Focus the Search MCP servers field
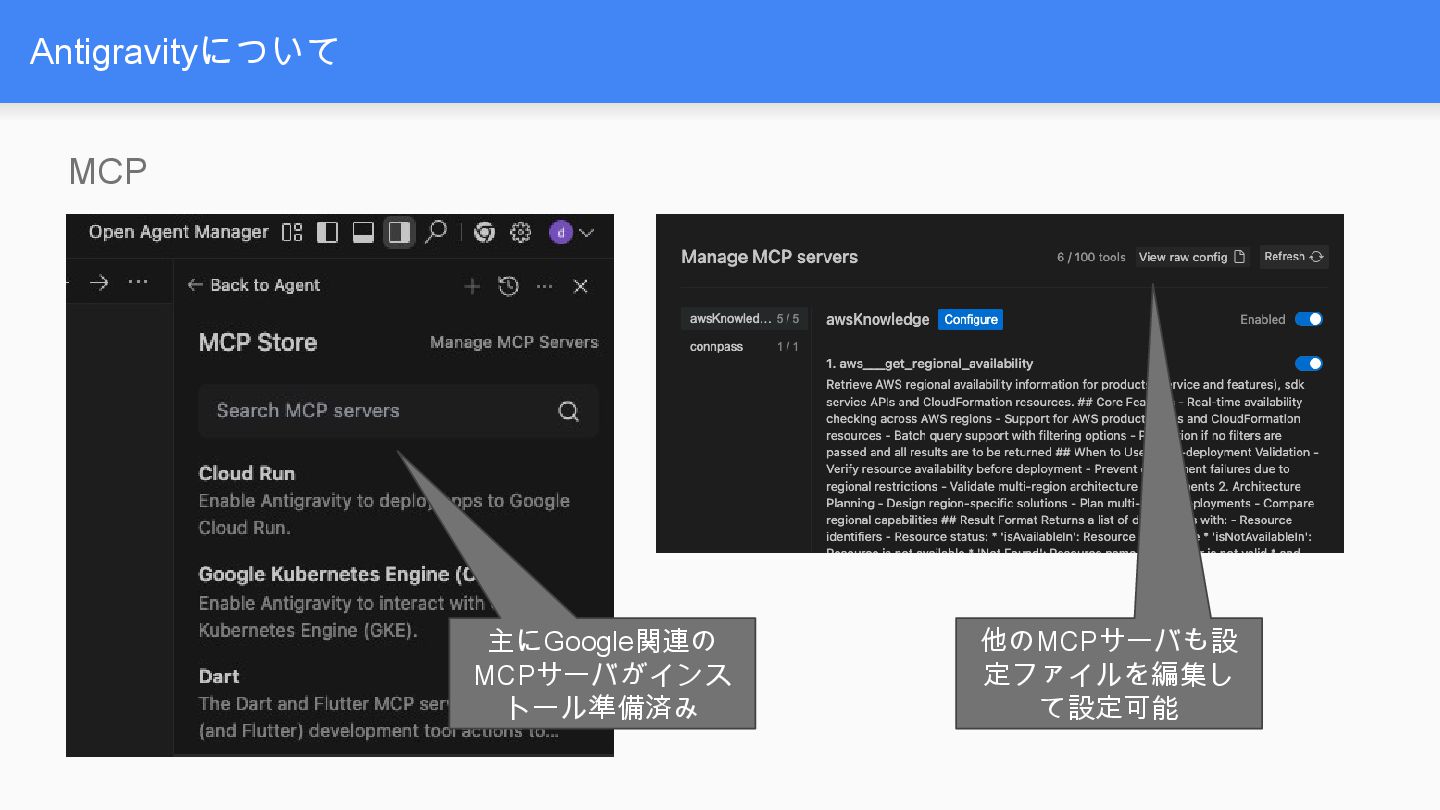The image size is (1440, 810). coord(398,411)
